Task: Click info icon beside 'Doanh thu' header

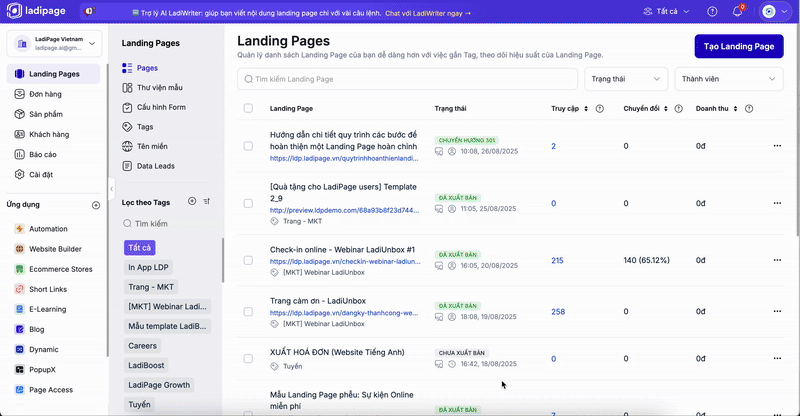Action: click(x=749, y=109)
